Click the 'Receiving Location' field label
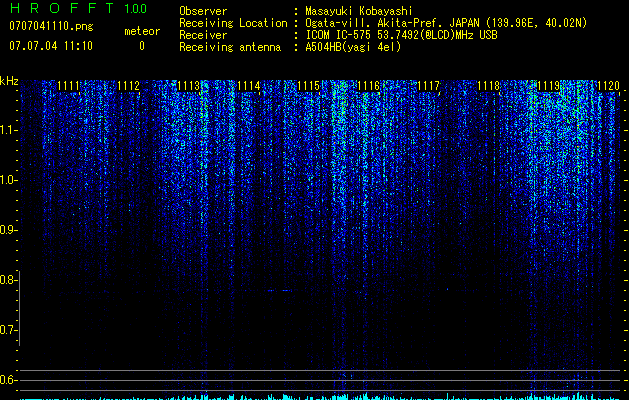Viewport: 629px width, 400px height. 233,23
